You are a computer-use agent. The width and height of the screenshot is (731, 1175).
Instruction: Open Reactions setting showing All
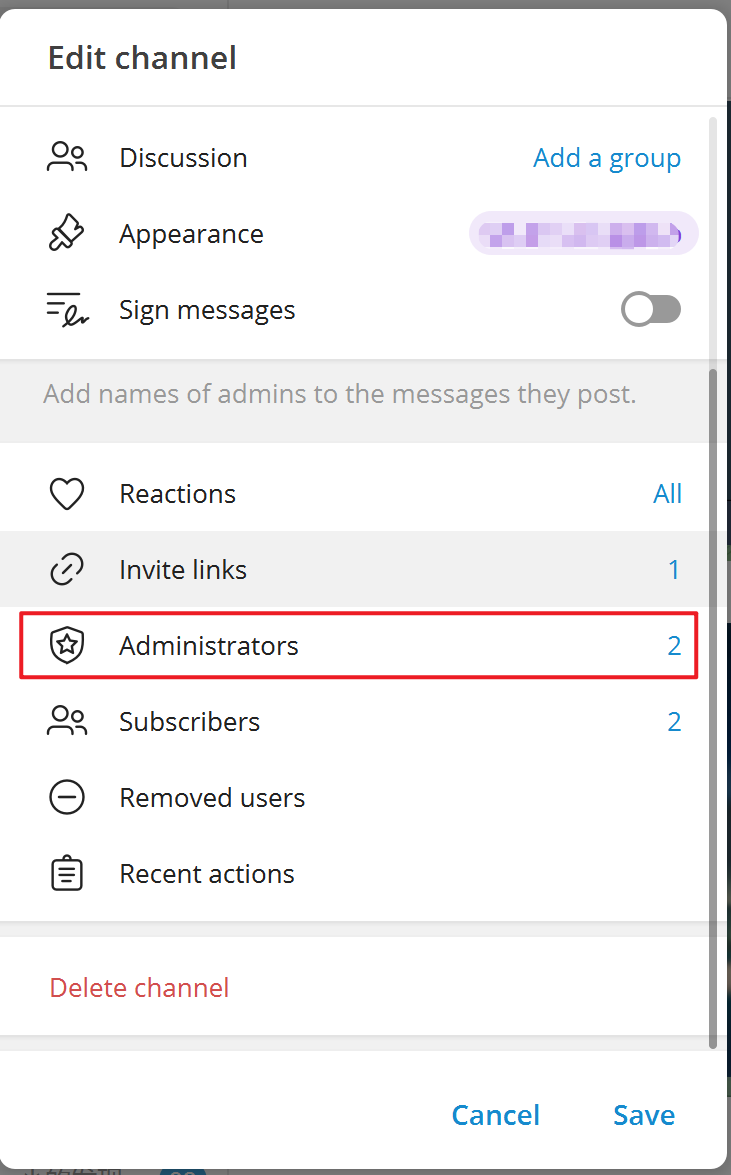click(x=667, y=494)
